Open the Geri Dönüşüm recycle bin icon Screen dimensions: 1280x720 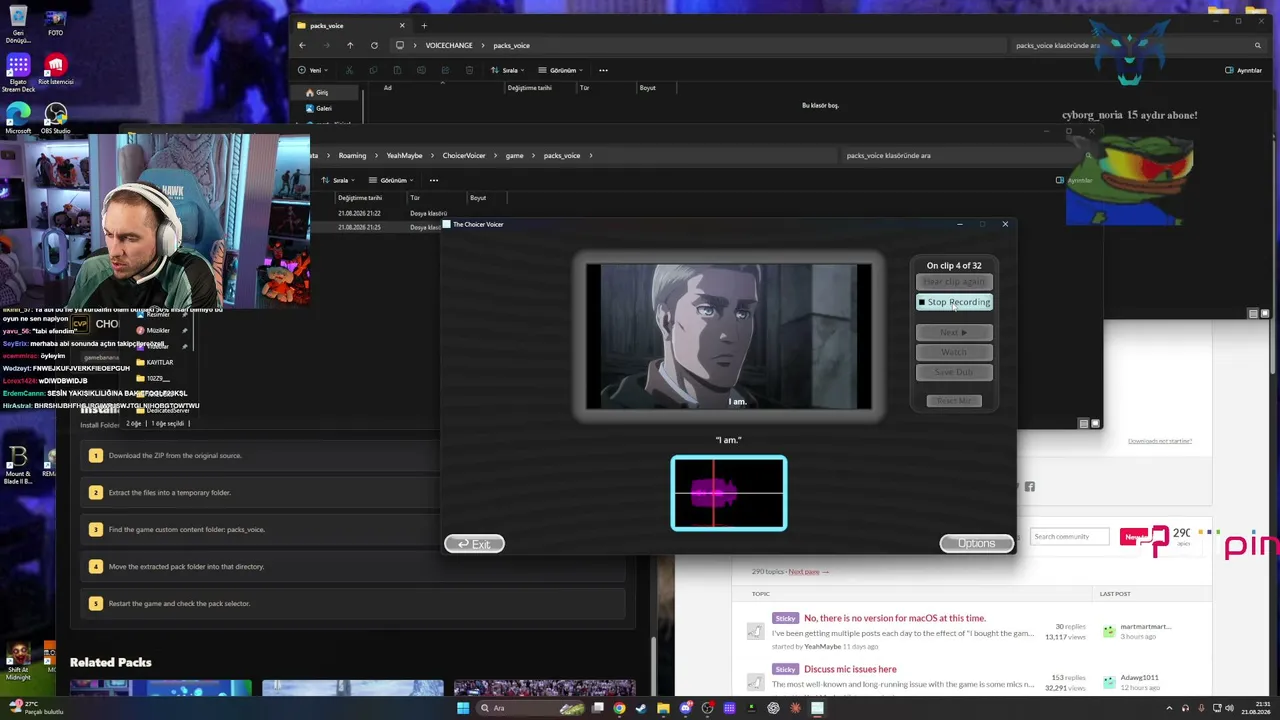pos(17,26)
